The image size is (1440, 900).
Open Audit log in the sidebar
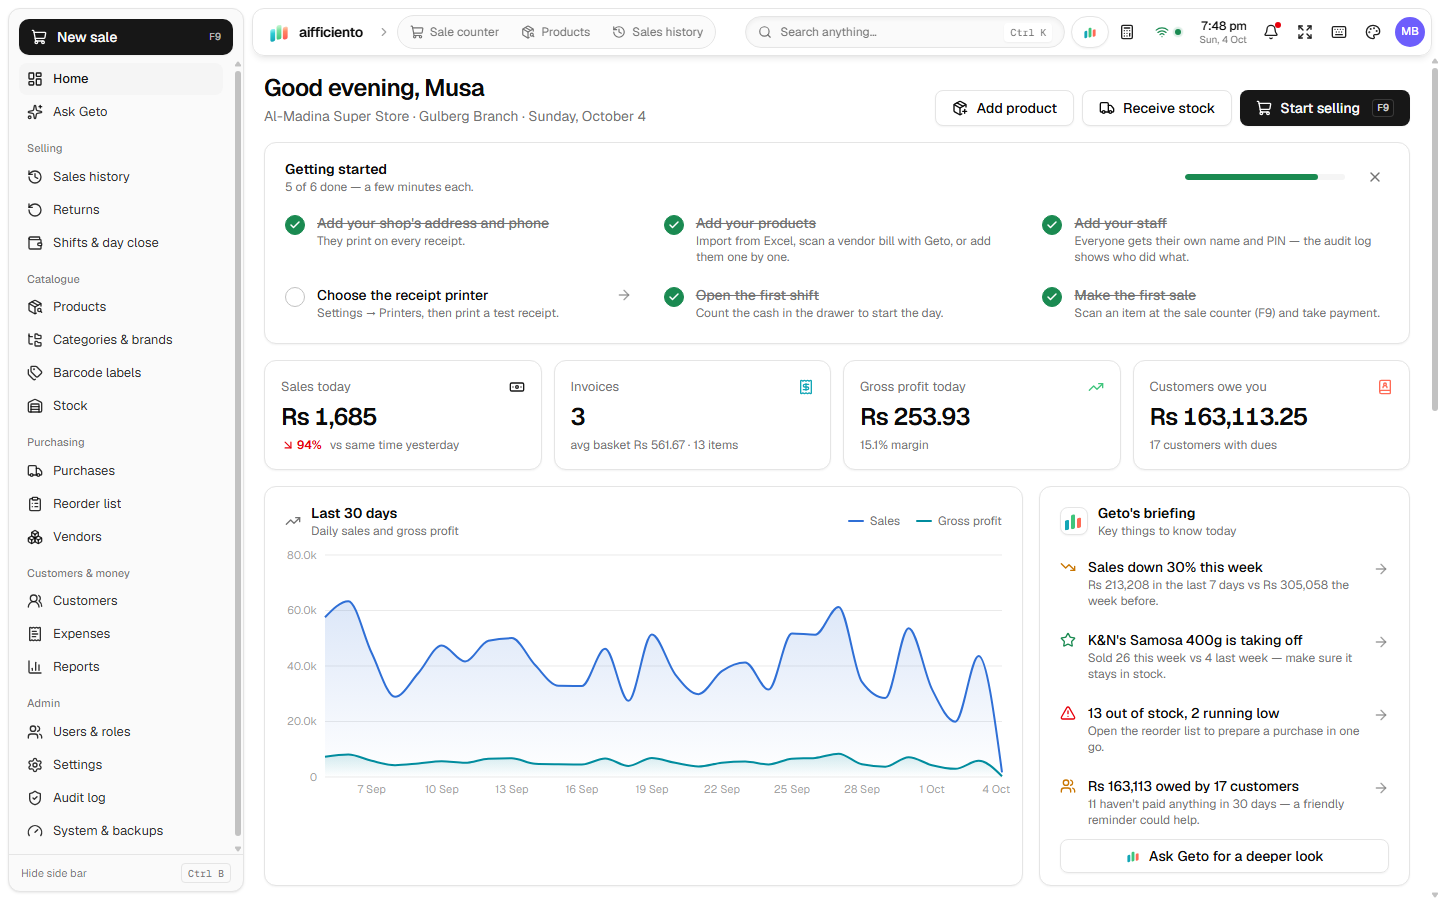121,798
